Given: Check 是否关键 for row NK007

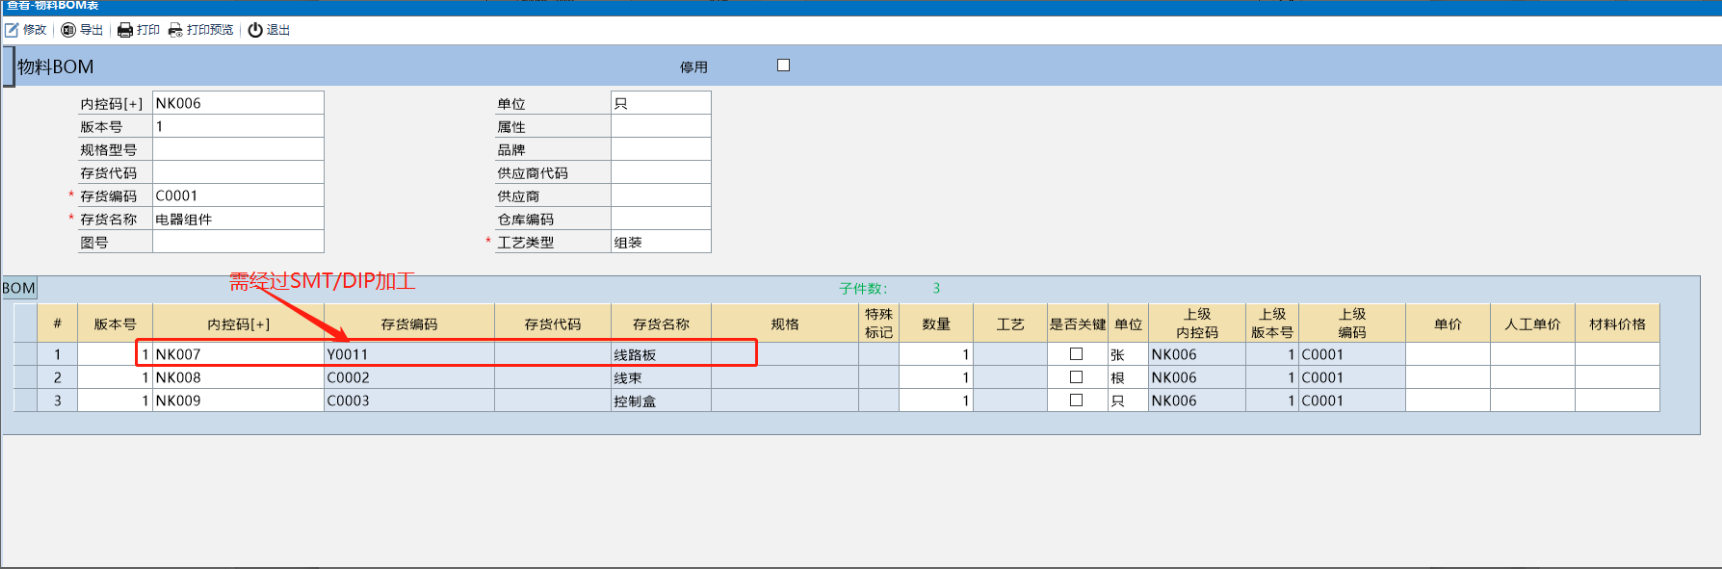Looking at the screenshot, I should [x=1076, y=354].
